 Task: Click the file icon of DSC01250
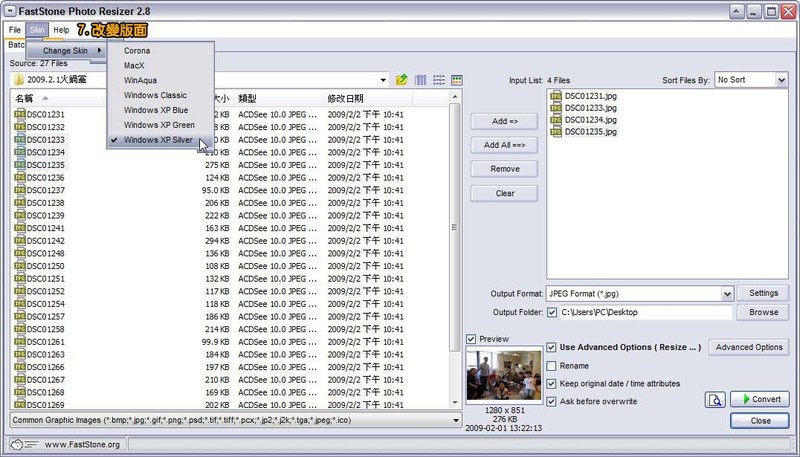pos(20,266)
